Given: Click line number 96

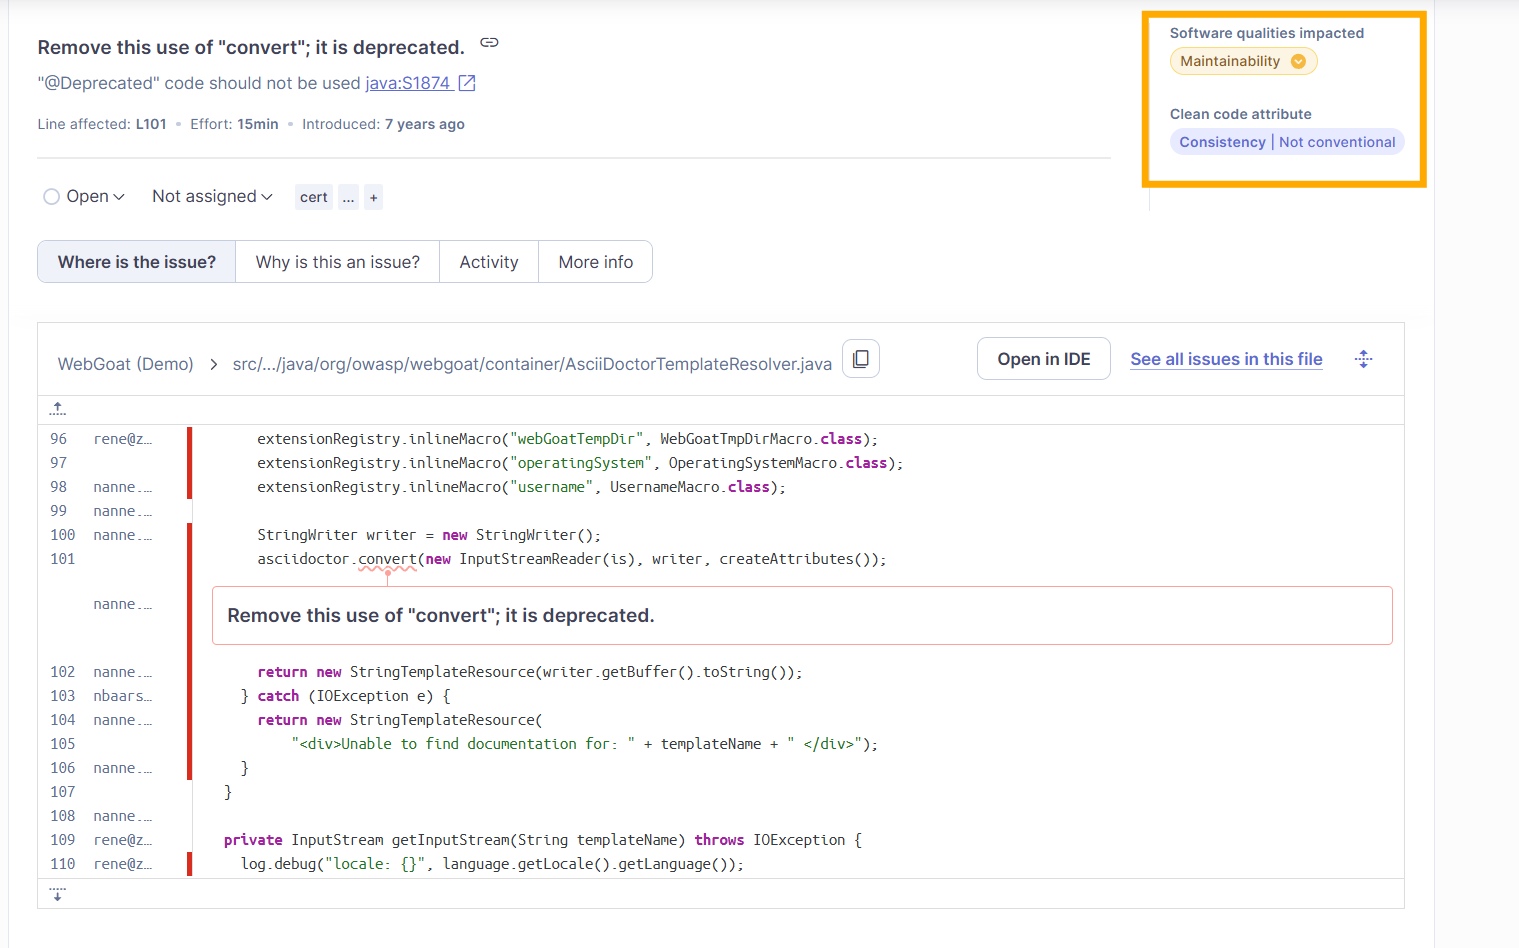Looking at the screenshot, I should tap(59, 439).
